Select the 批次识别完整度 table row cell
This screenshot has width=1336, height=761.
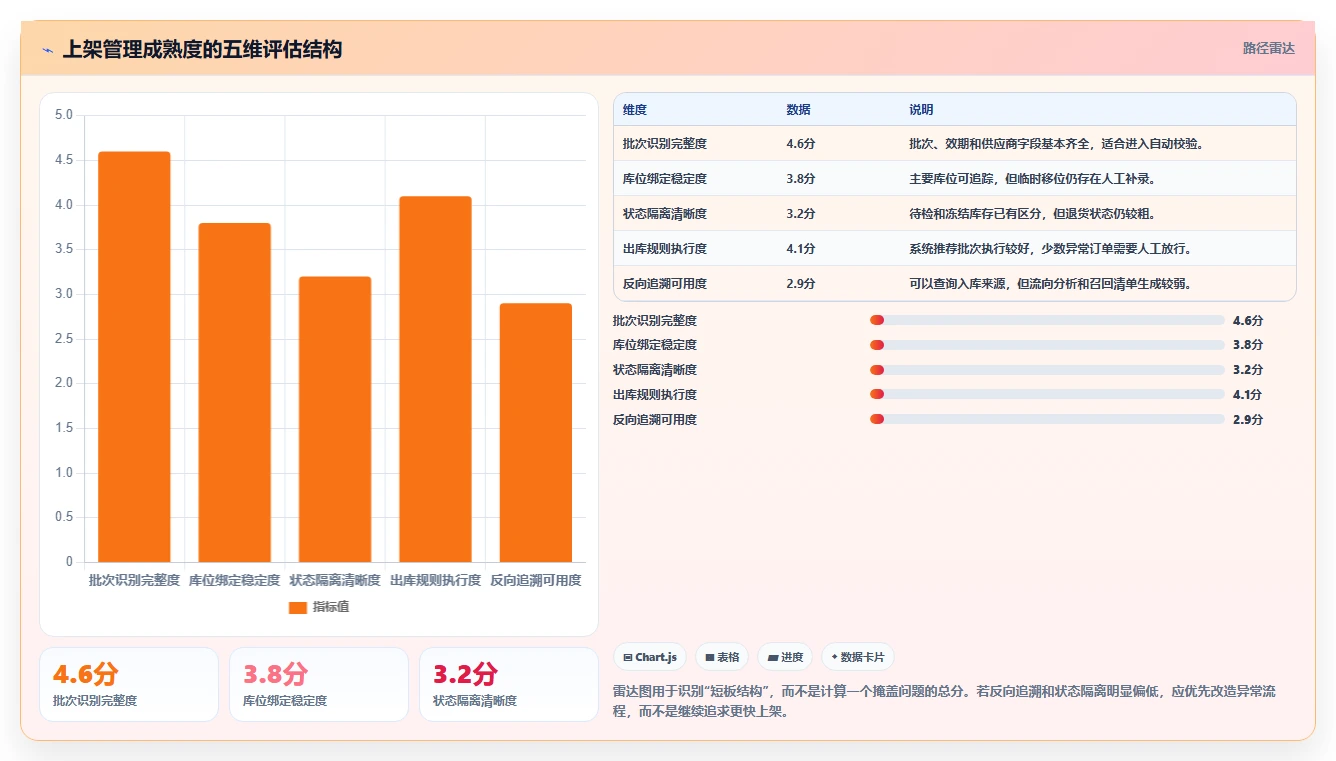point(664,144)
